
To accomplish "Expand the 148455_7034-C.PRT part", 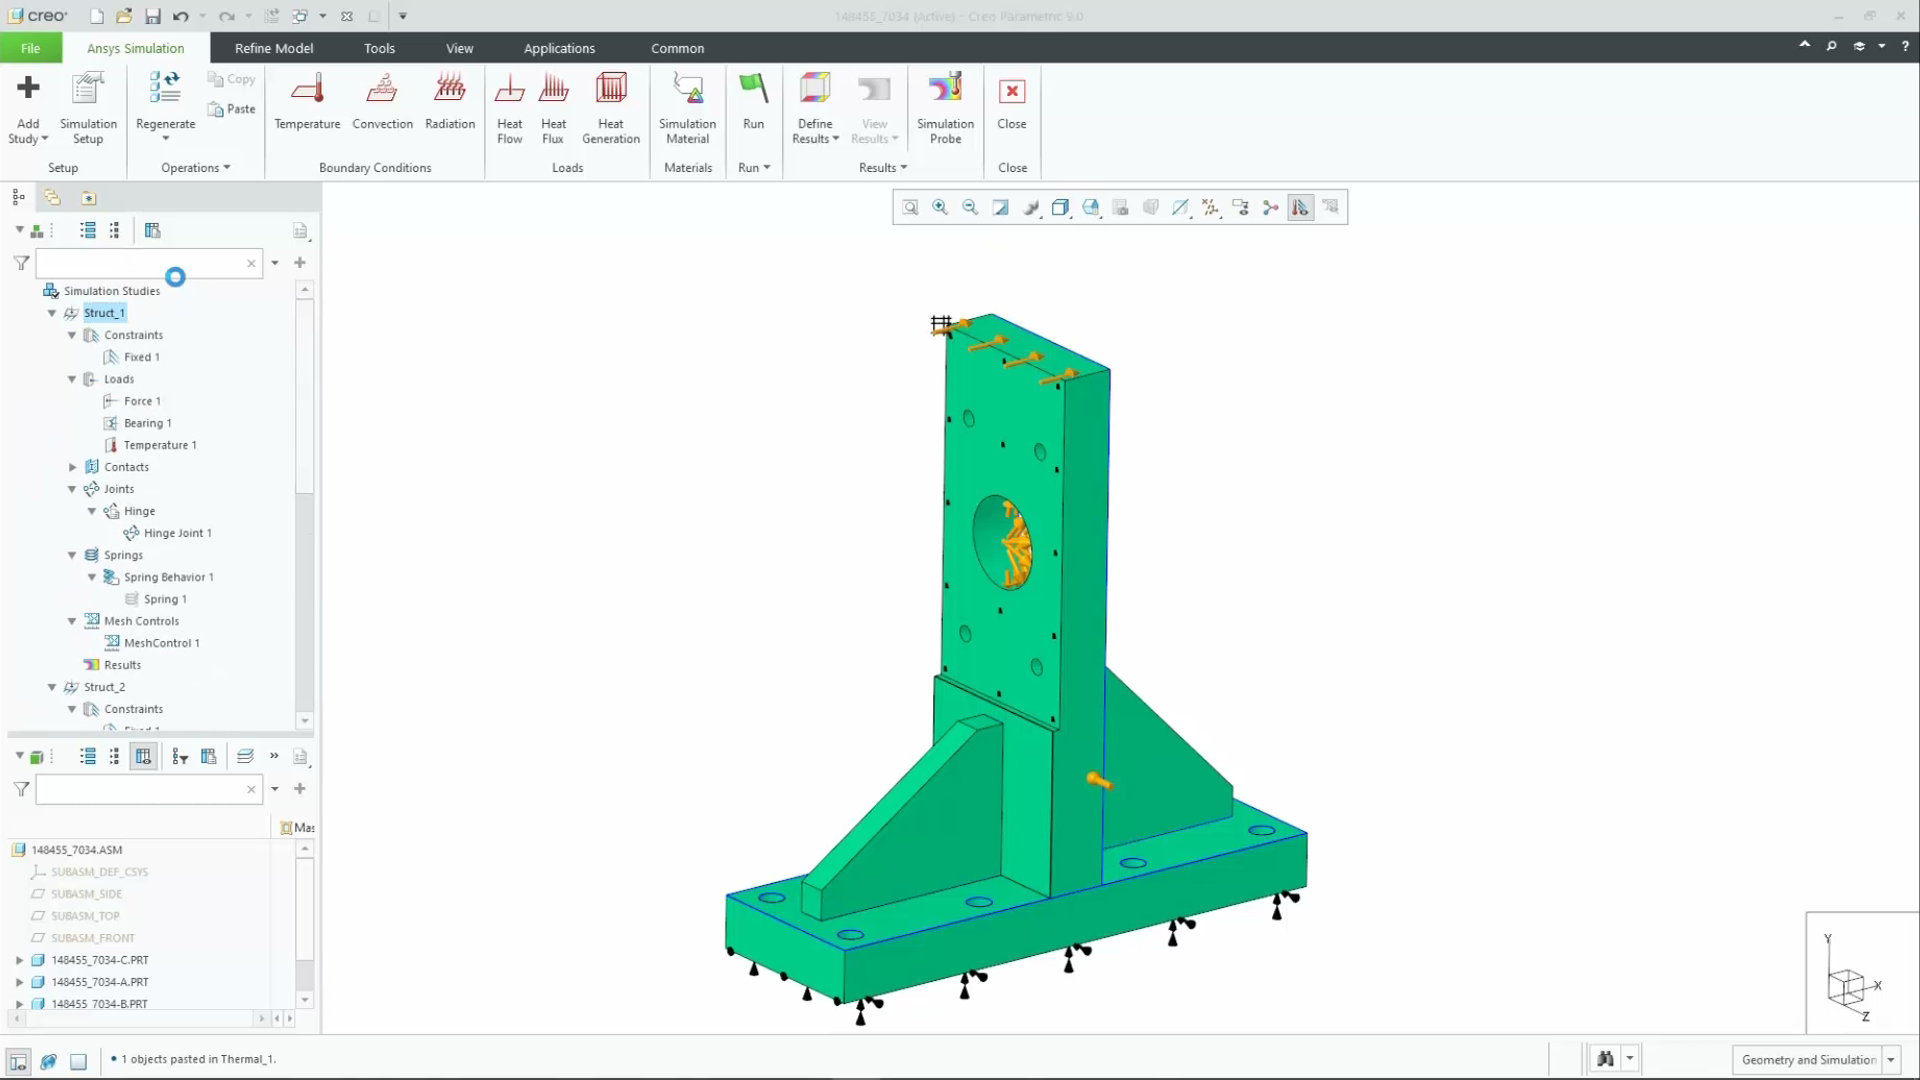I will 19,960.
